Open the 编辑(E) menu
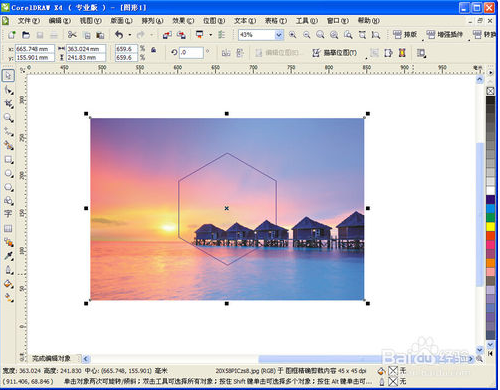 (60, 21)
